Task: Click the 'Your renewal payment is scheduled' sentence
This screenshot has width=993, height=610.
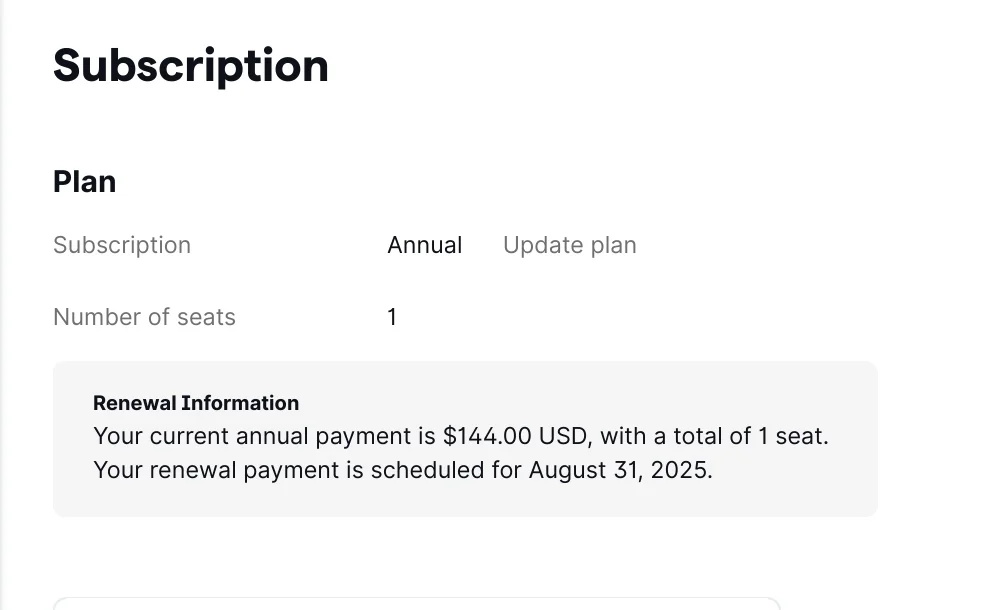Action: tap(403, 470)
